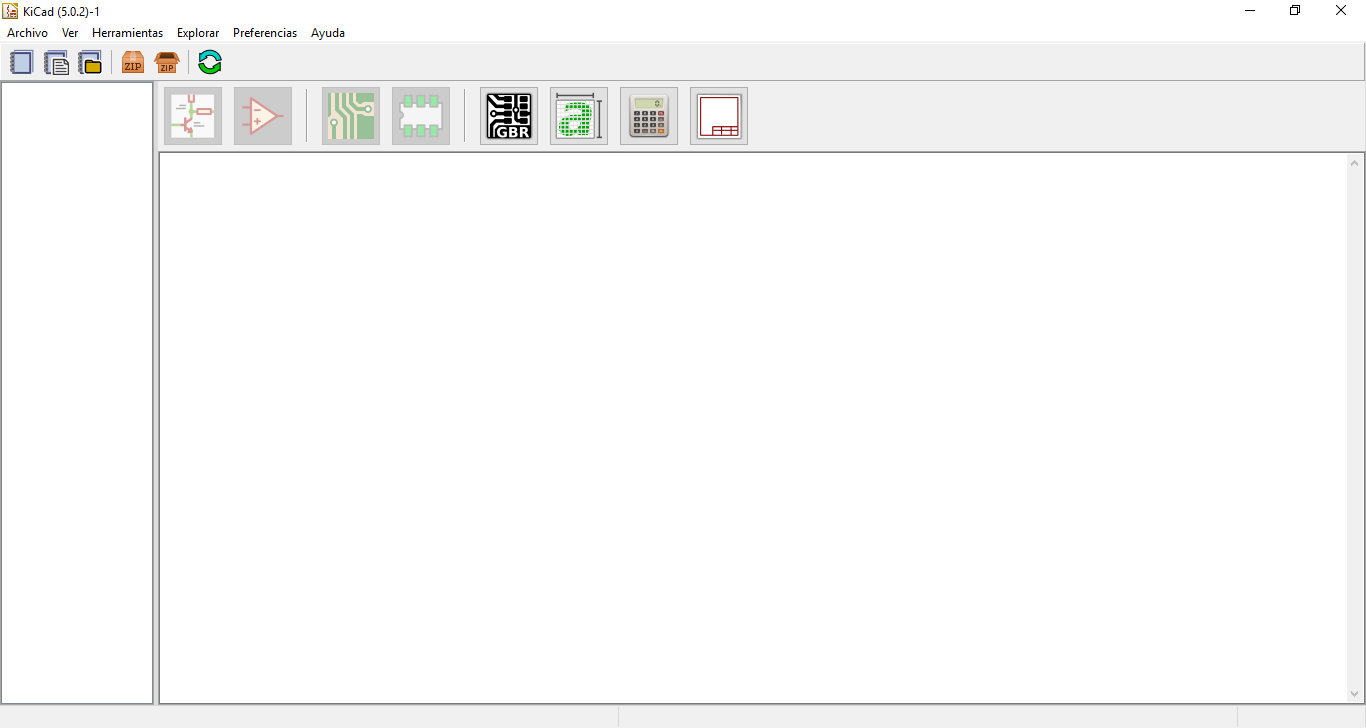Open the page layout editor
Viewport: 1366px width, 728px height.
pyautogui.click(x=719, y=116)
